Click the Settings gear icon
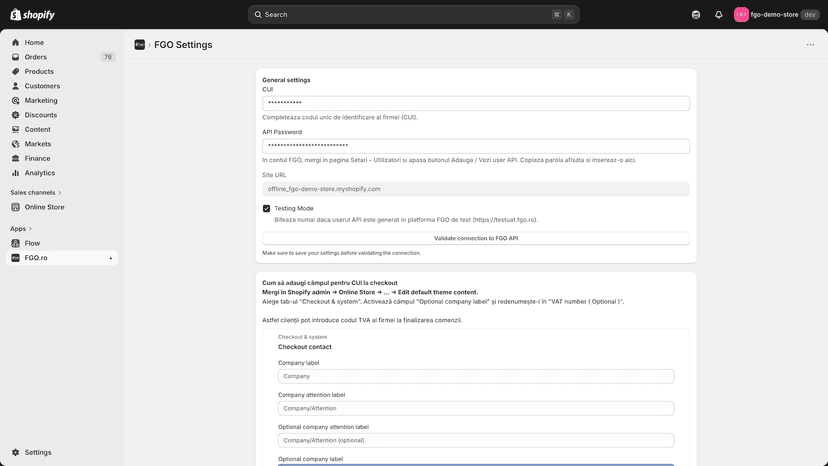This screenshot has height=466, width=828. point(15,452)
